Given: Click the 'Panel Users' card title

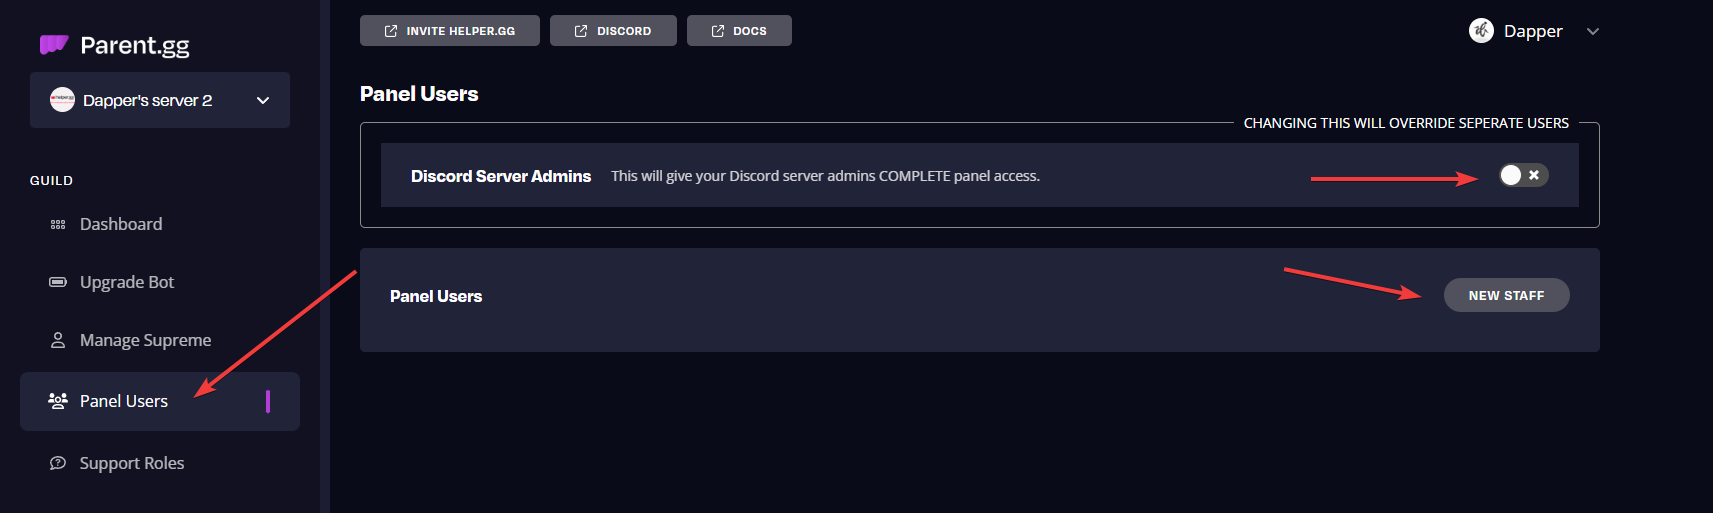Looking at the screenshot, I should click(436, 296).
